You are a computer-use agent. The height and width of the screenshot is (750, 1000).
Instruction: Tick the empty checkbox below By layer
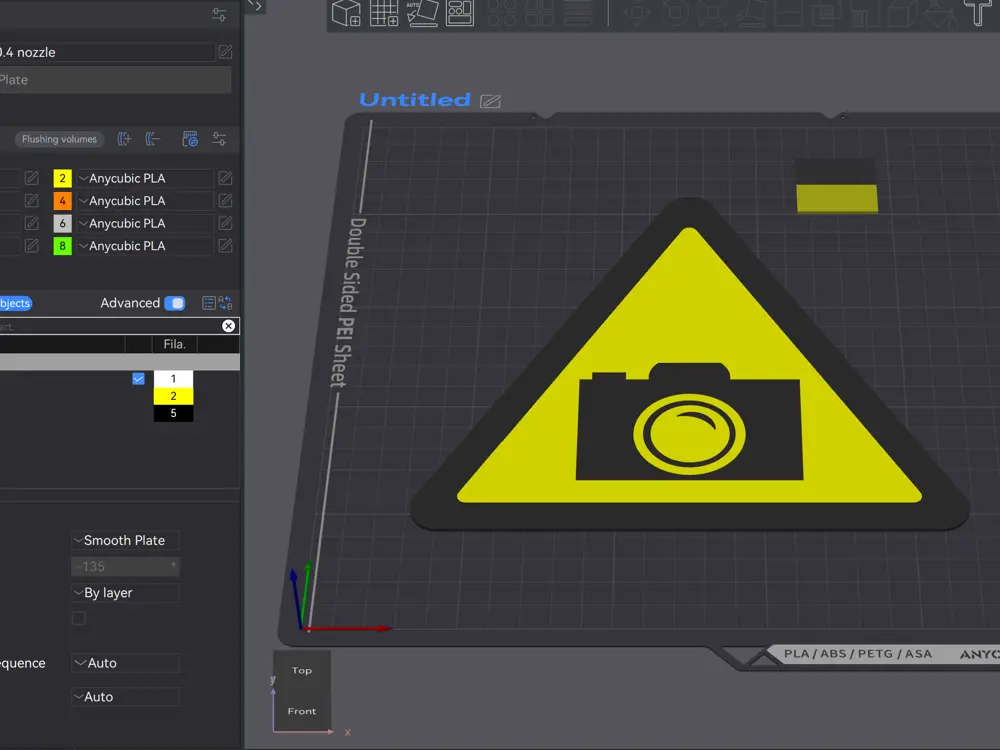[x=79, y=619]
